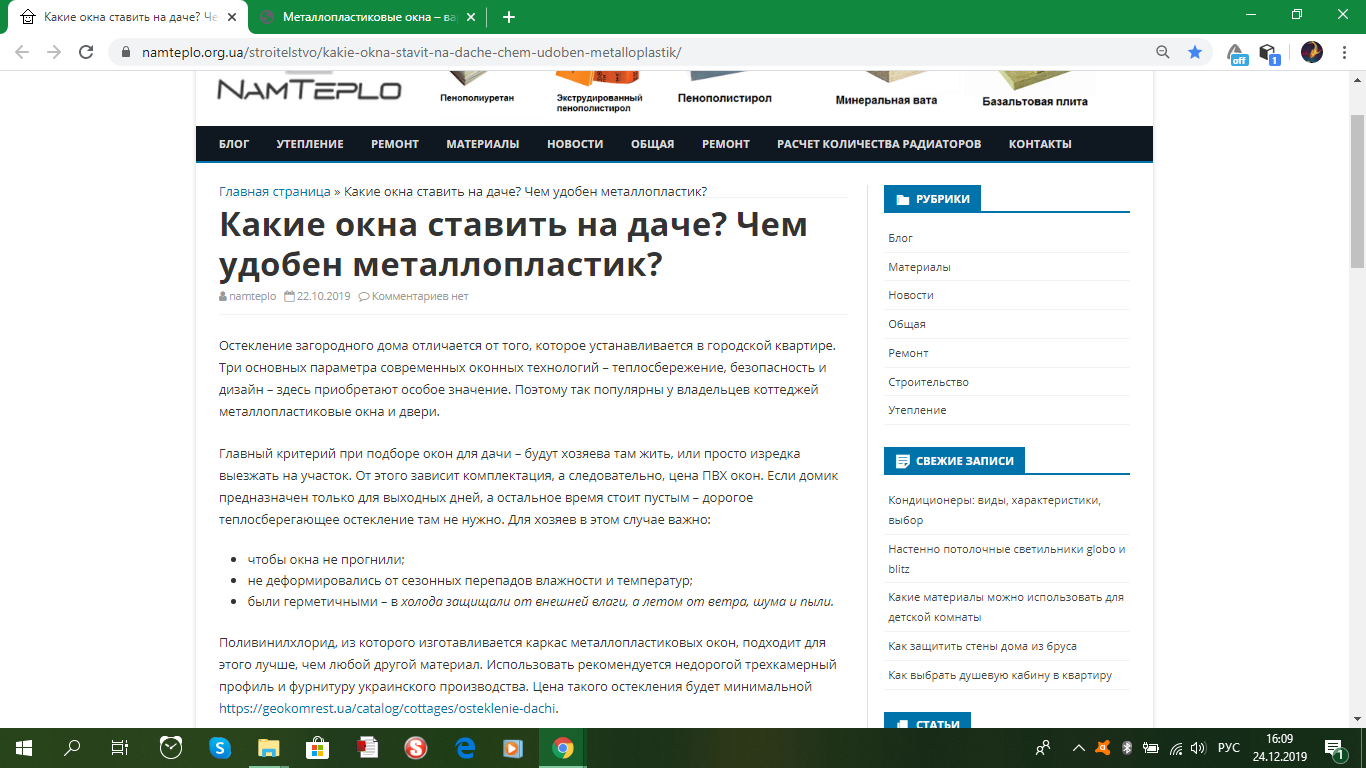Close the Какие окна ставить на даче tab
This screenshot has height=768, width=1366.
(x=231, y=17)
